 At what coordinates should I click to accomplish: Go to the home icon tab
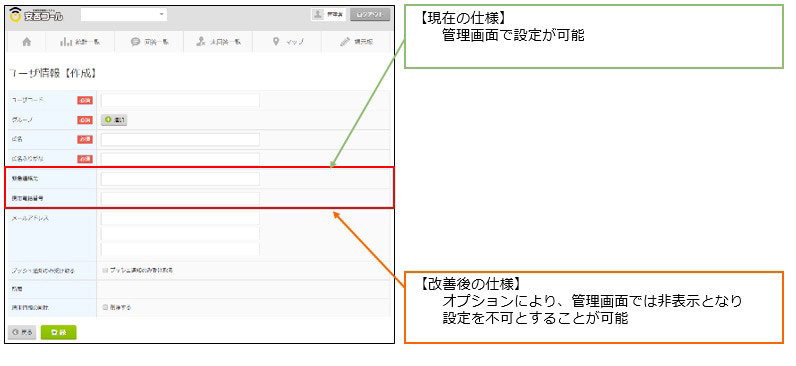coord(27,42)
